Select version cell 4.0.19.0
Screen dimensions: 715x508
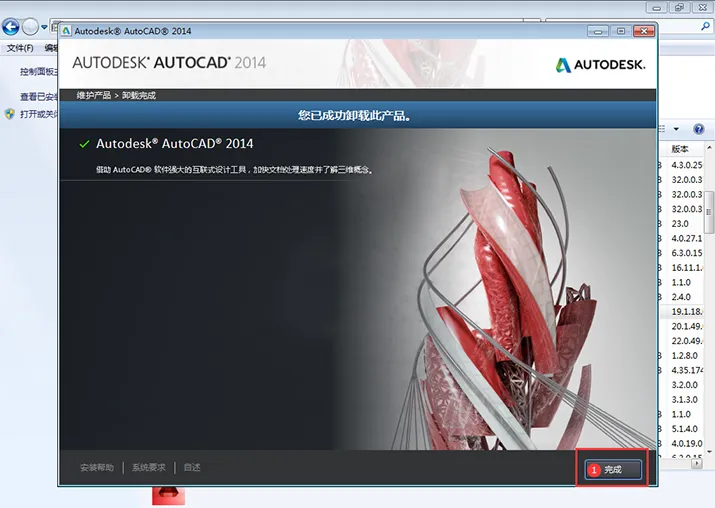(687, 443)
